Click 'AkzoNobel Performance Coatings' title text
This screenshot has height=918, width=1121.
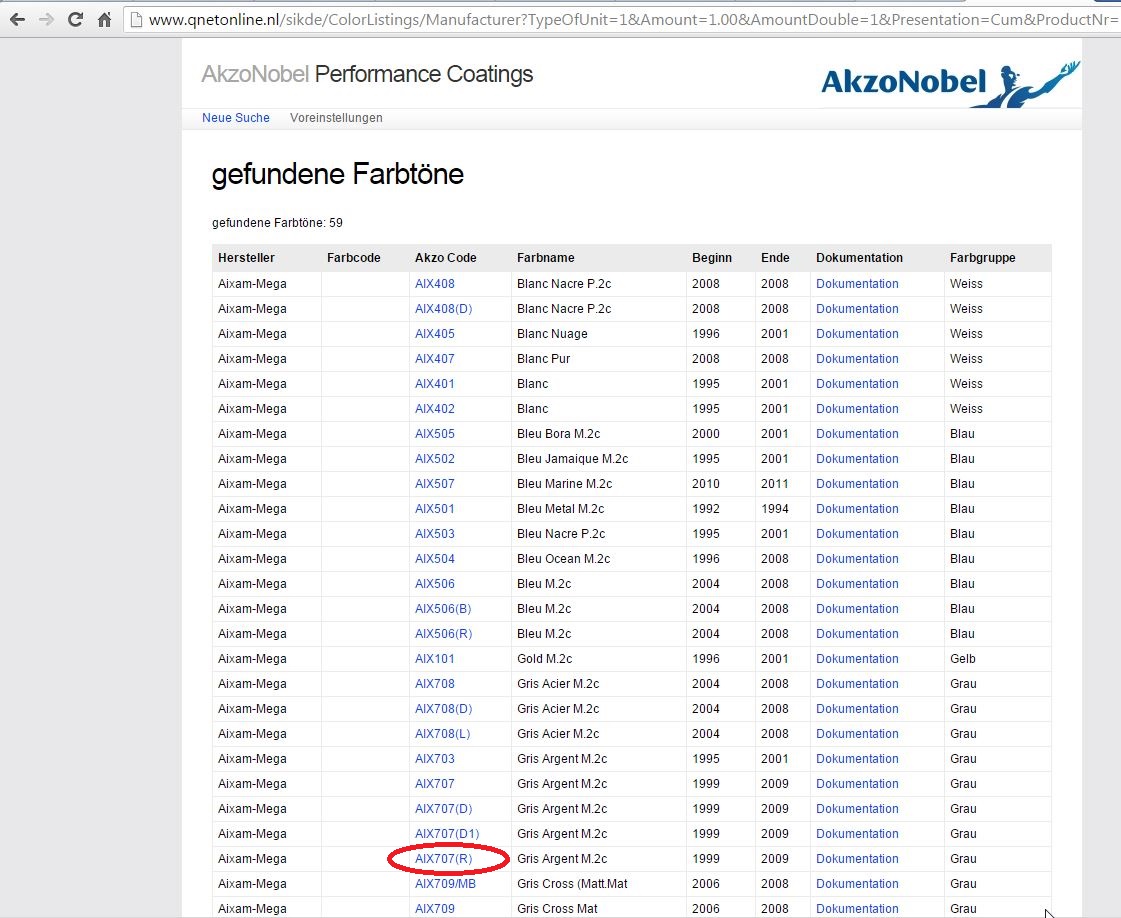click(367, 74)
